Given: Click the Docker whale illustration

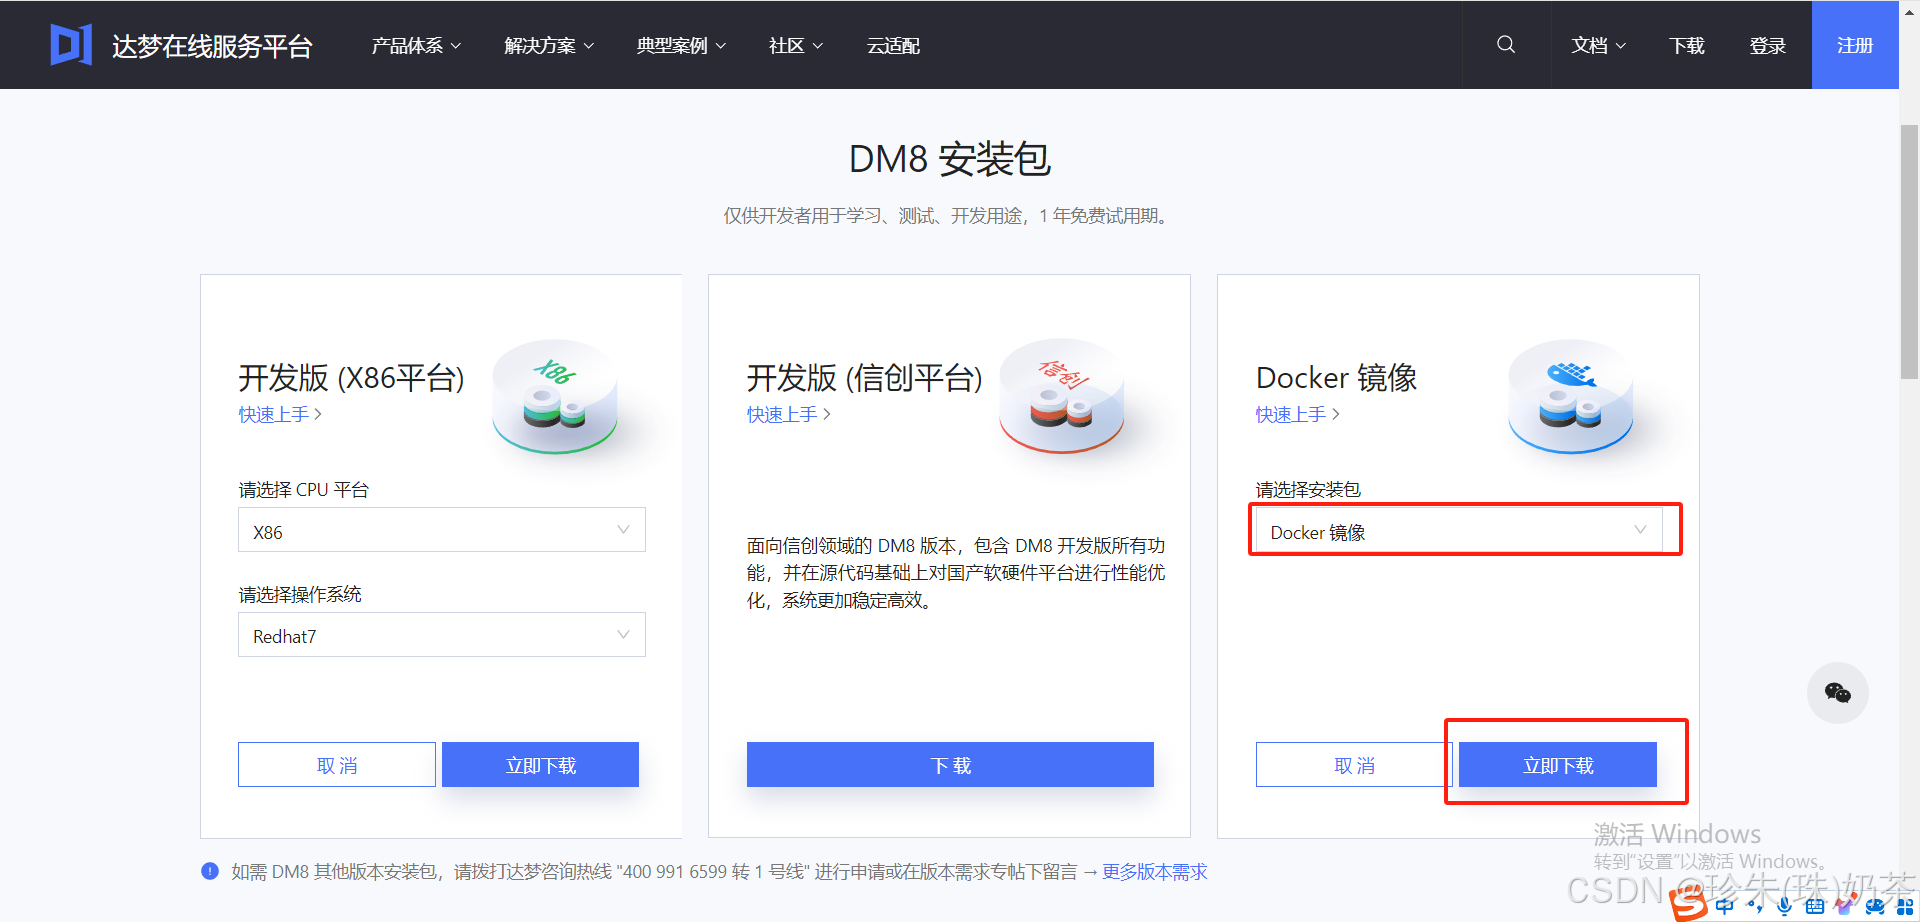Looking at the screenshot, I should pos(1571,397).
